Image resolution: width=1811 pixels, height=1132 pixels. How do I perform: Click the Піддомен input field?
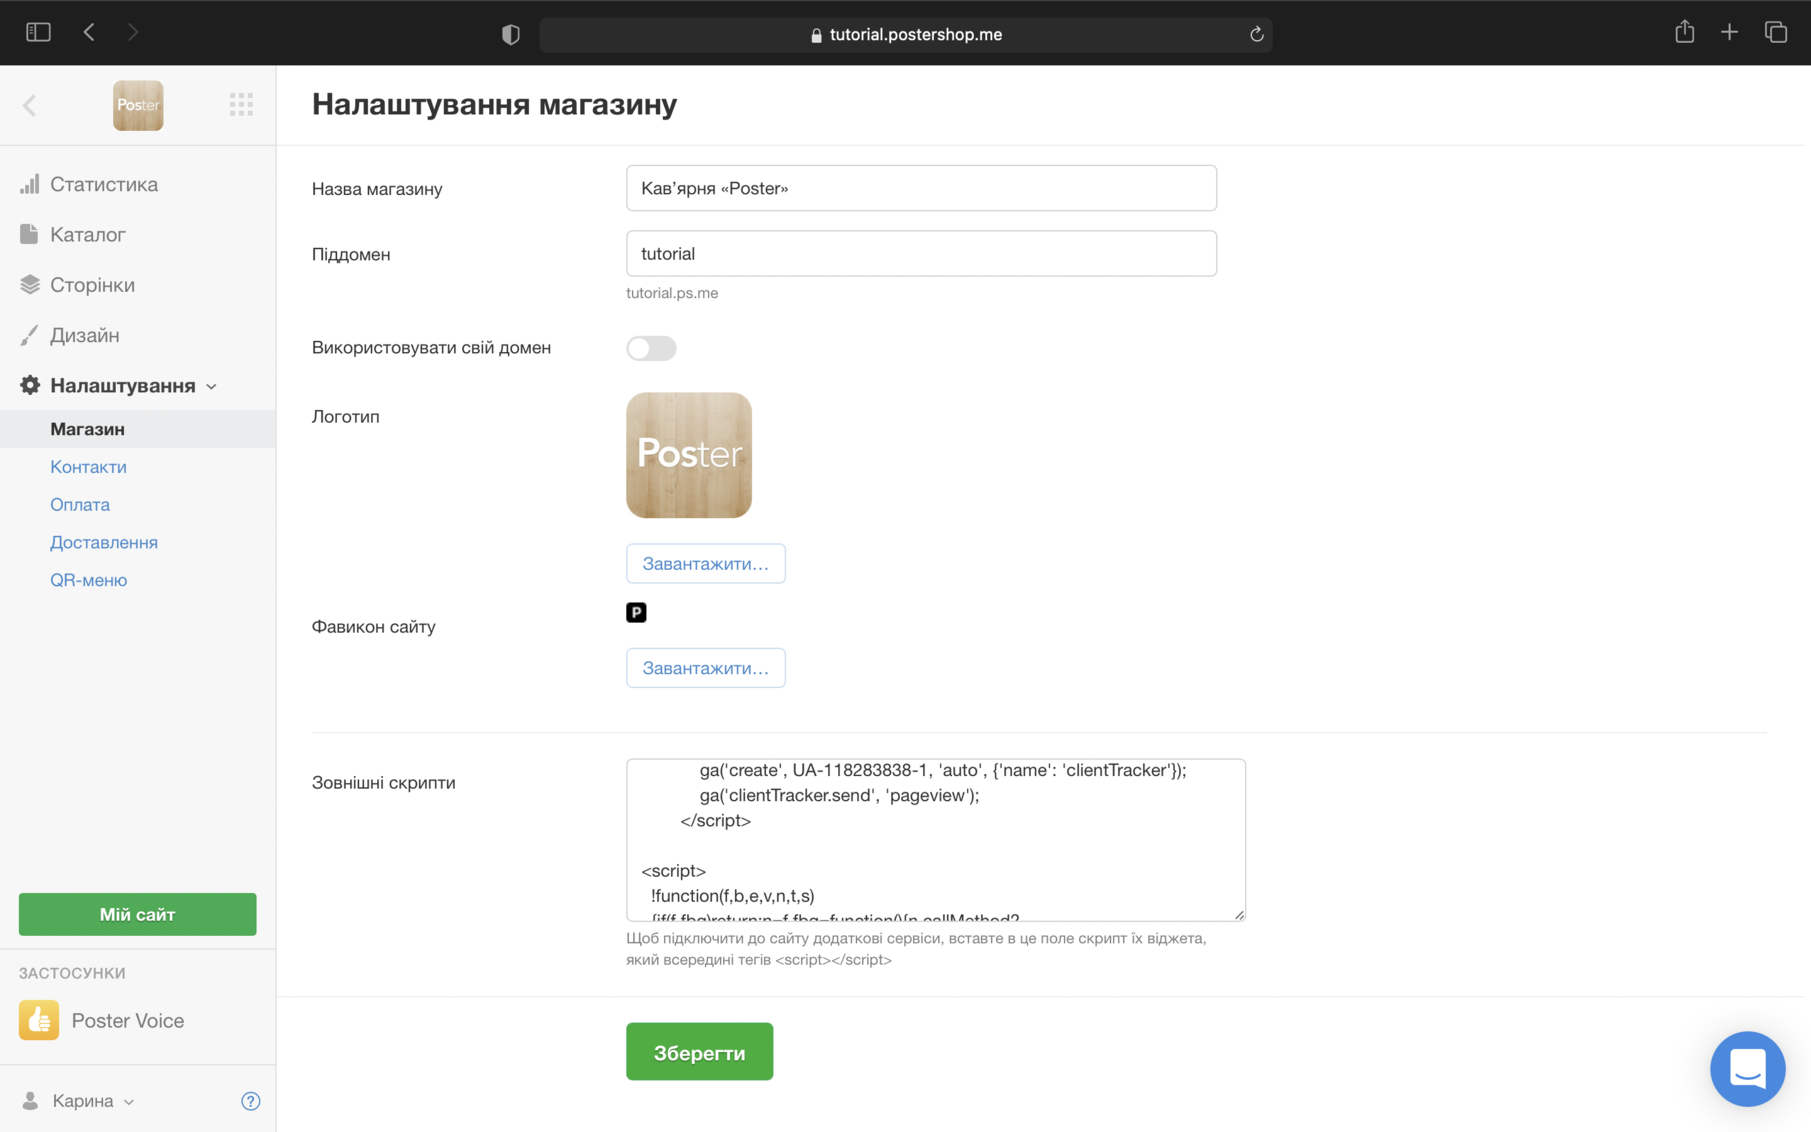pos(921,254)
